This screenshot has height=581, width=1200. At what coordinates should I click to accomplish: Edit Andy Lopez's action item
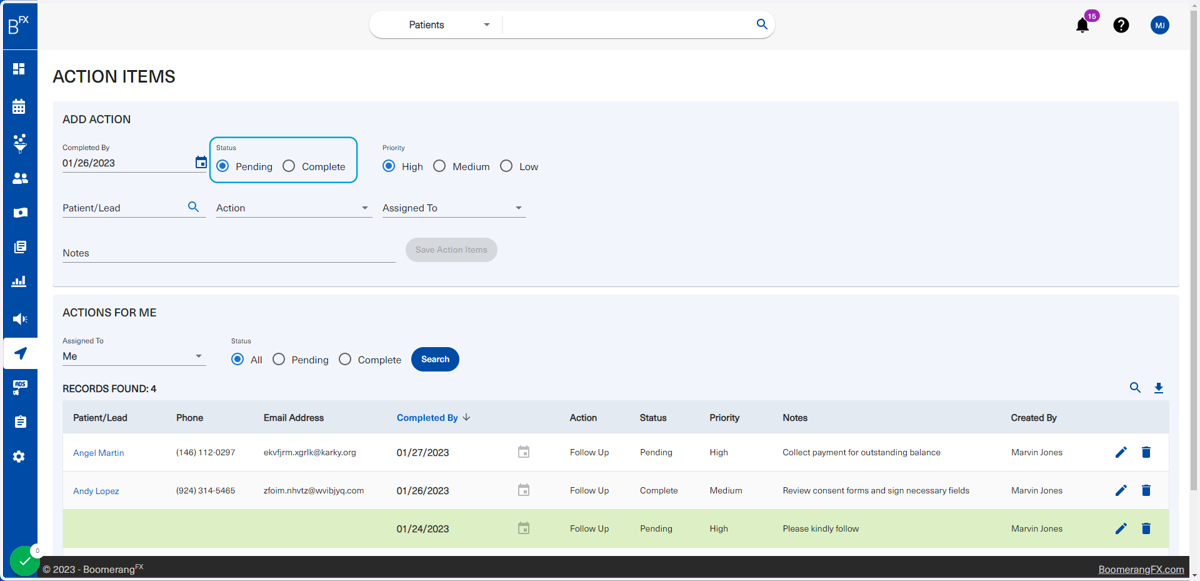point(1121,490)
